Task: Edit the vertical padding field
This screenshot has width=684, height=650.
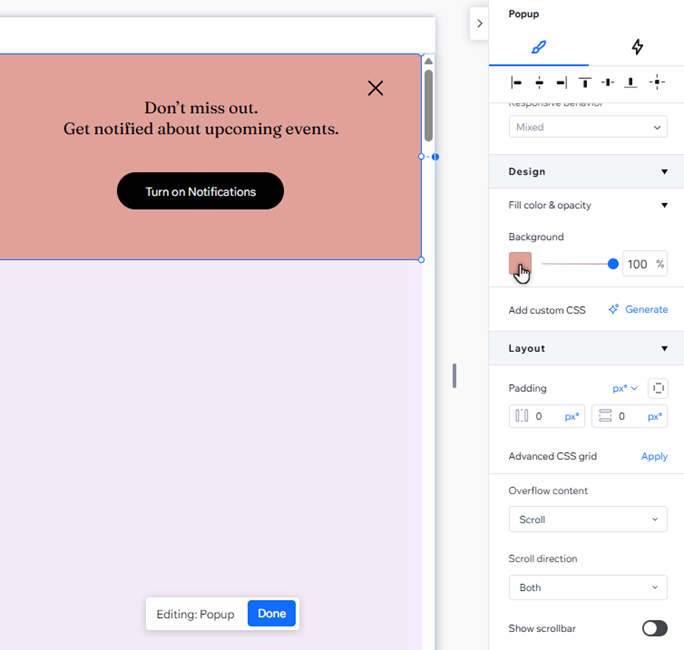Action: tap(629, 416)
